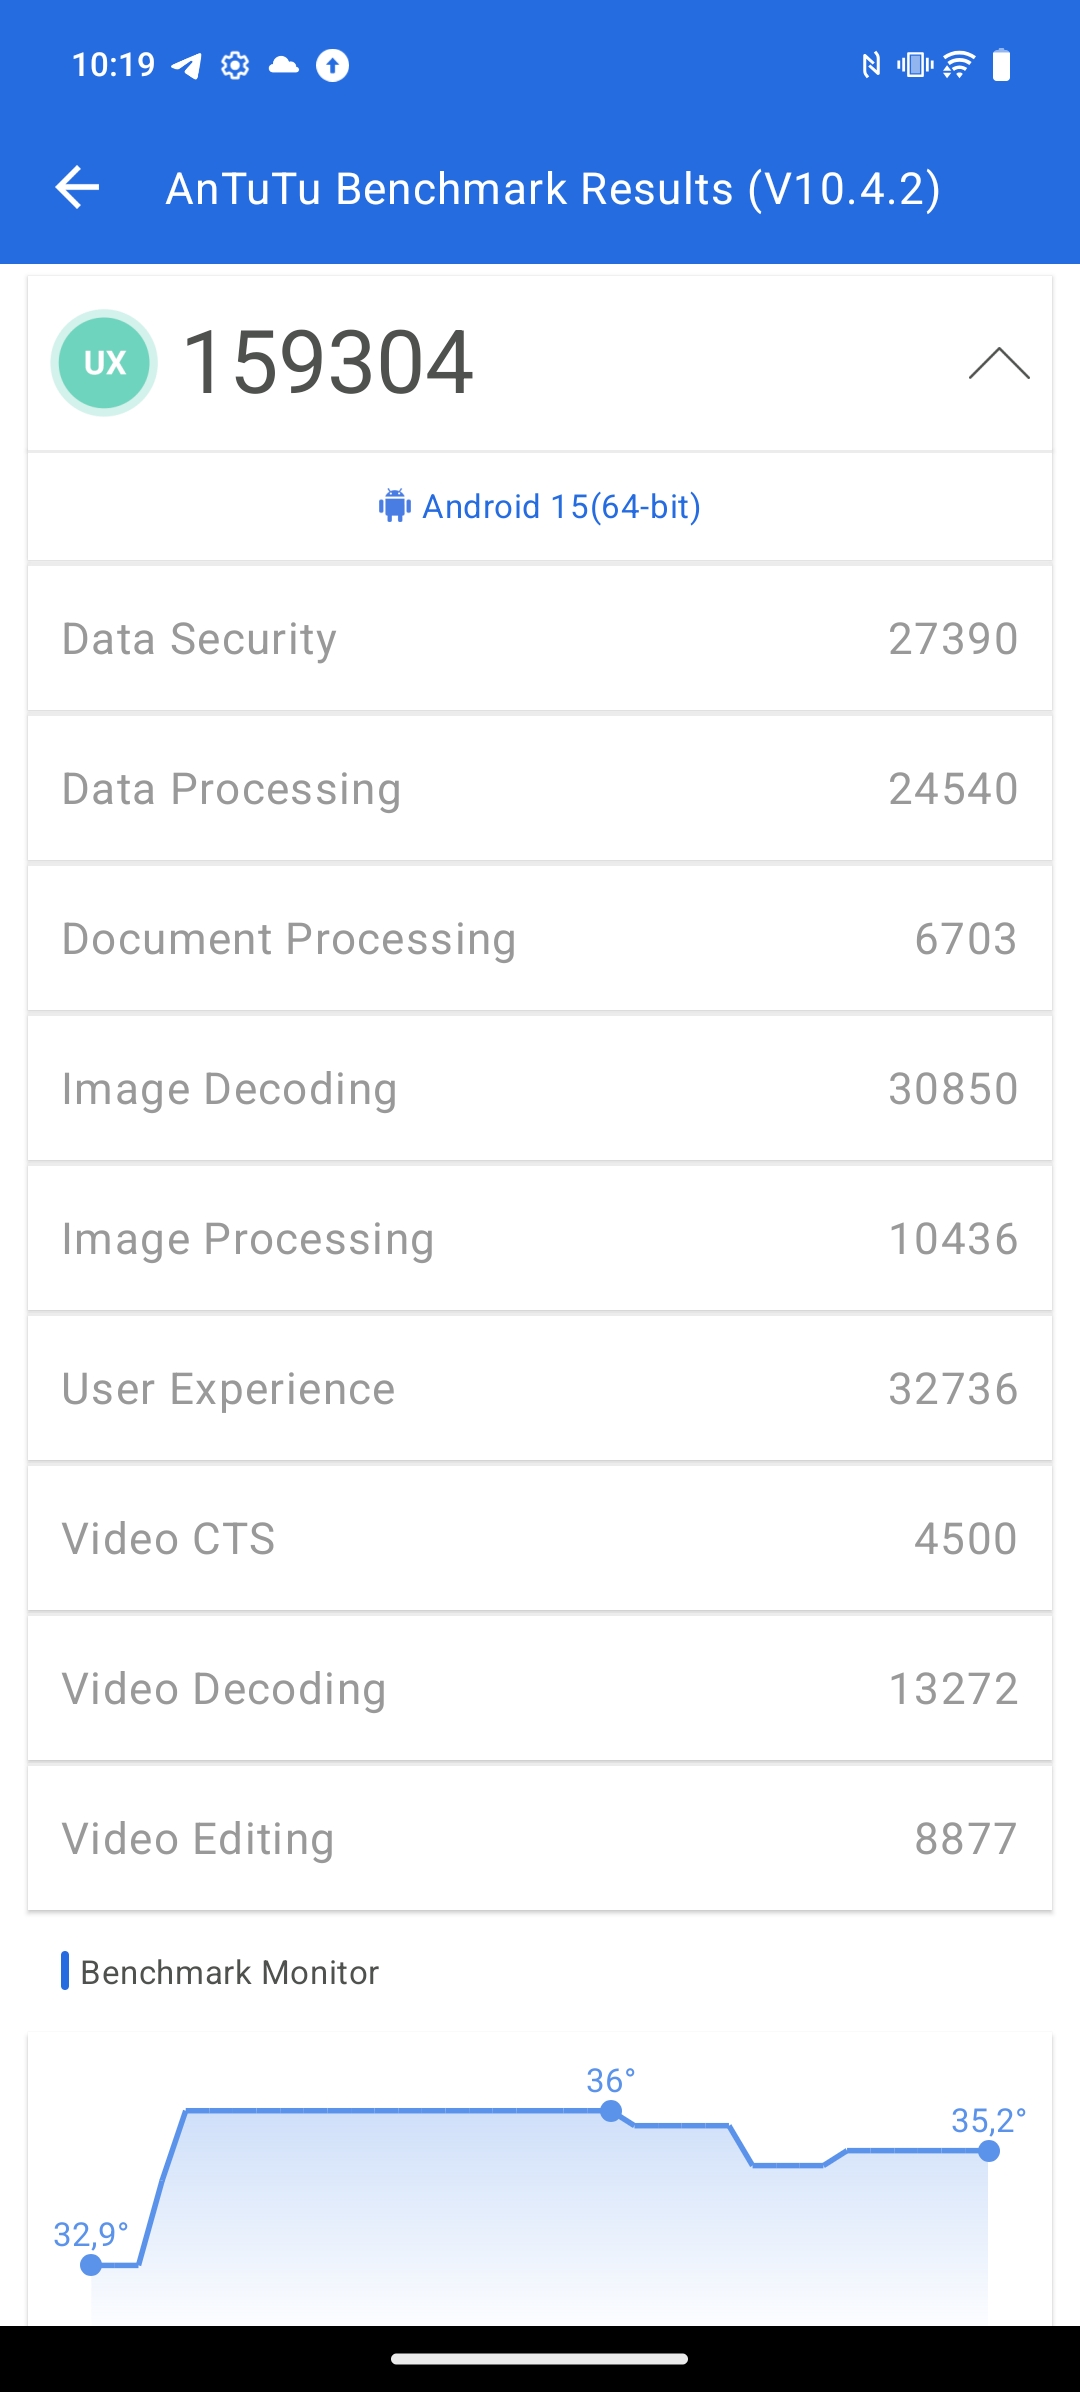Tap the Image Decoding 30850 row
1080x2392 pixels.
(x=540, y=1089)
